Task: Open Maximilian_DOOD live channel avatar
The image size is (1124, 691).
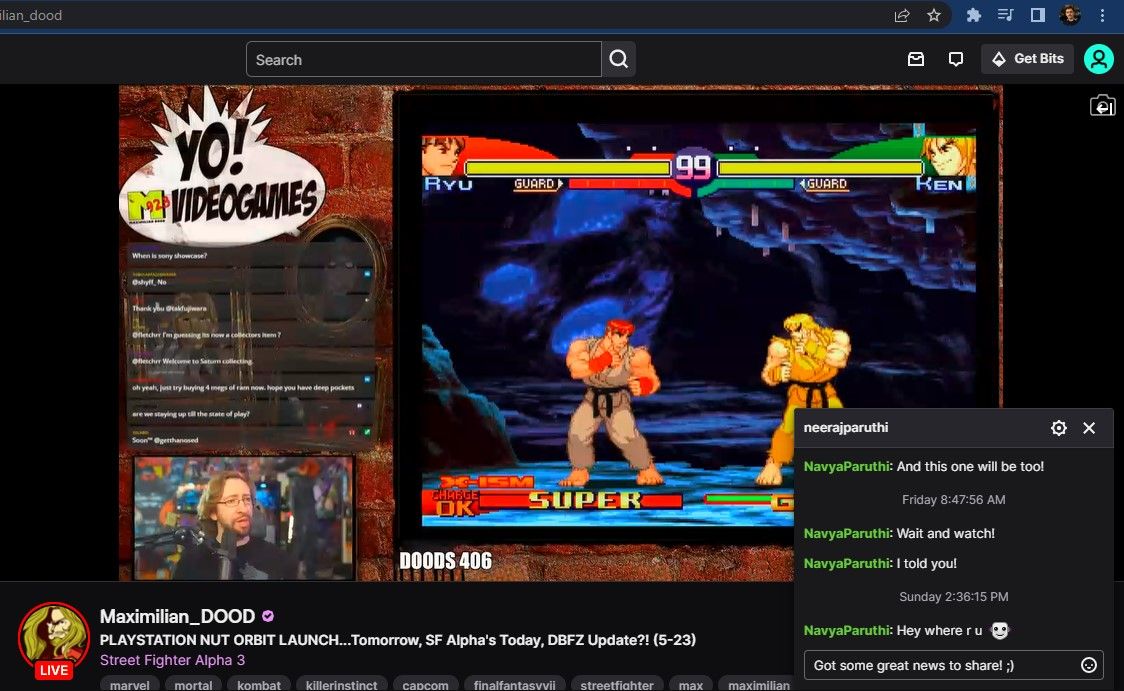Action: point(54,639)
